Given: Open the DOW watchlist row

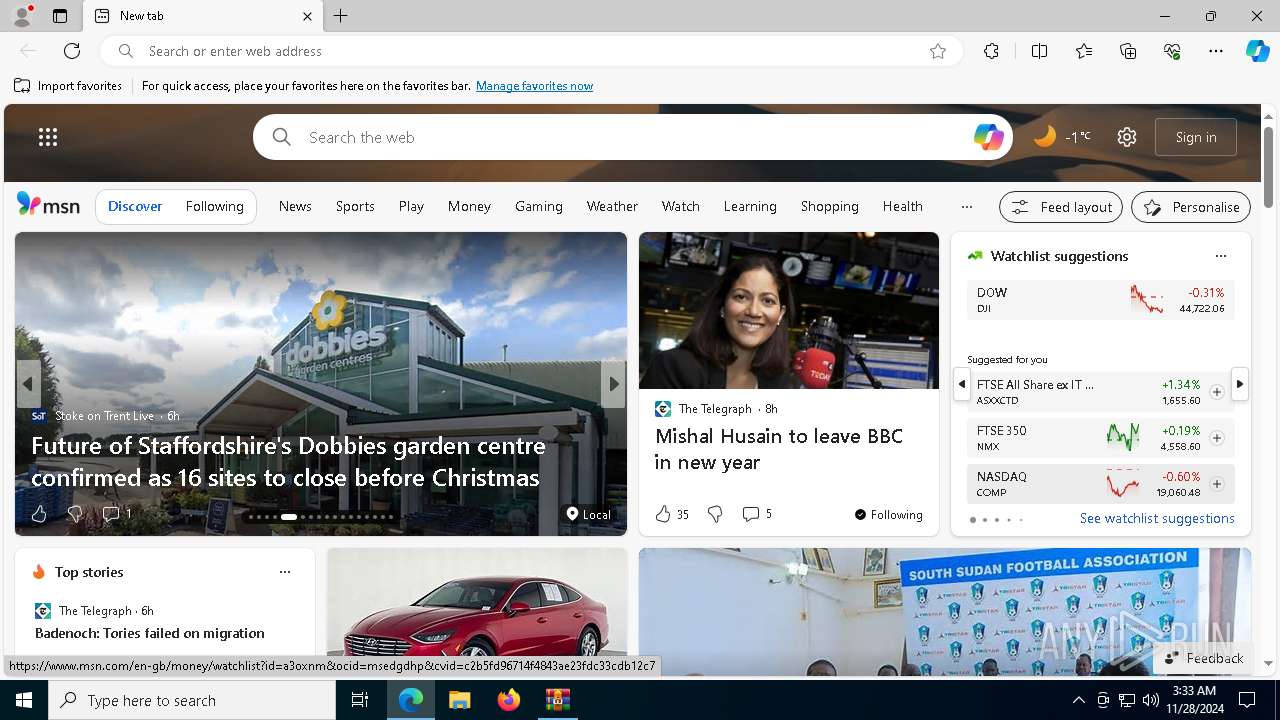Looking at the screenshot, I should [x=1100, y=300].
